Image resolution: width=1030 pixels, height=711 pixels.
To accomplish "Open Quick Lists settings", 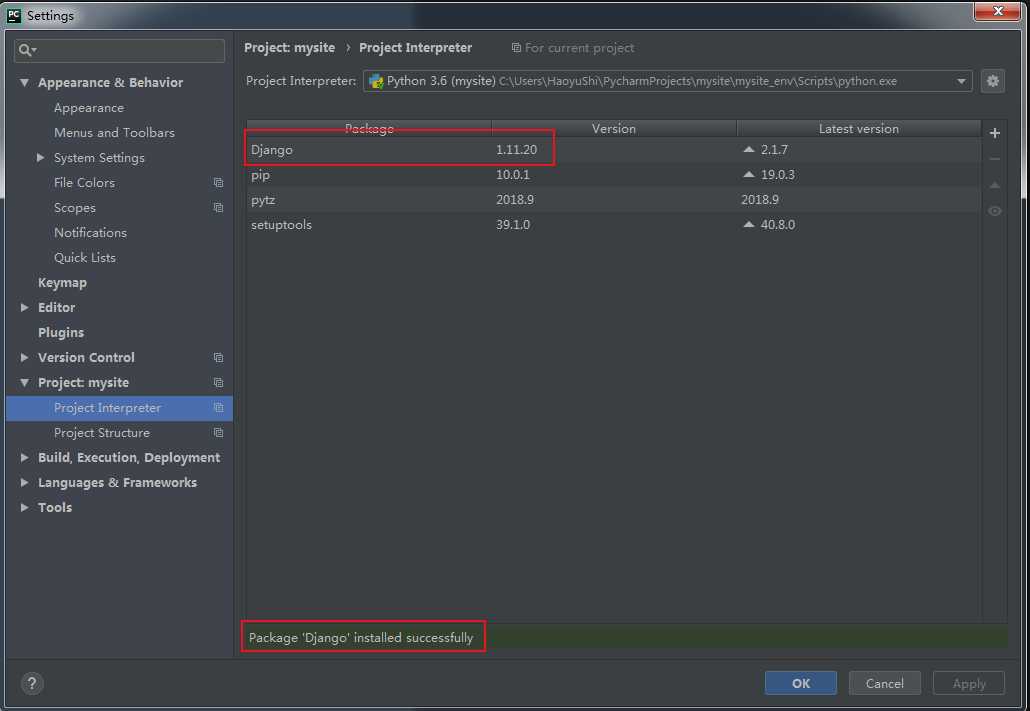I will 85,258.
